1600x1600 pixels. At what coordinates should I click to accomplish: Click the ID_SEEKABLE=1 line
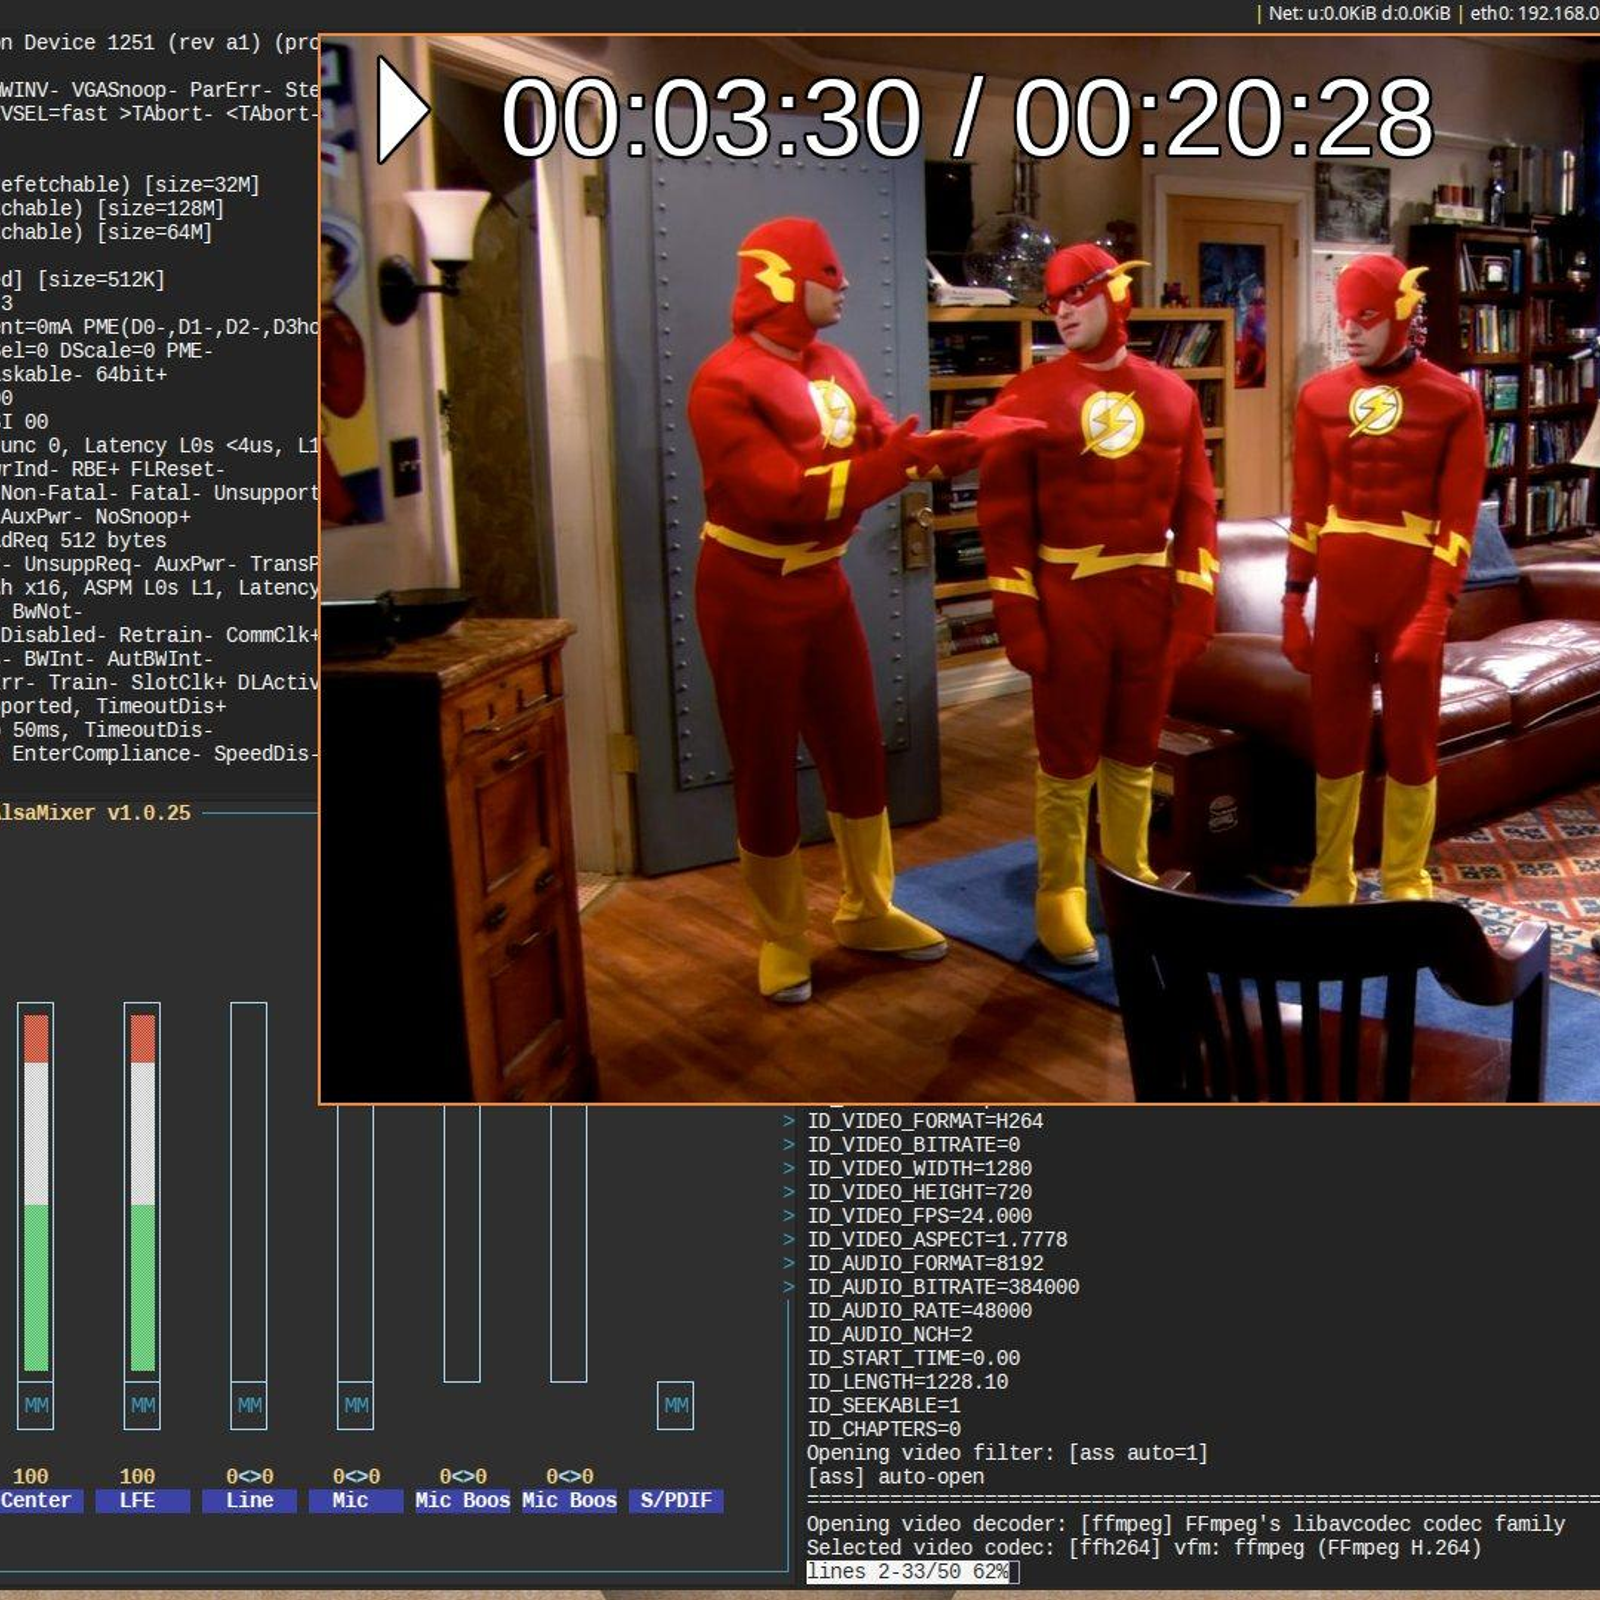(884, 1405)
